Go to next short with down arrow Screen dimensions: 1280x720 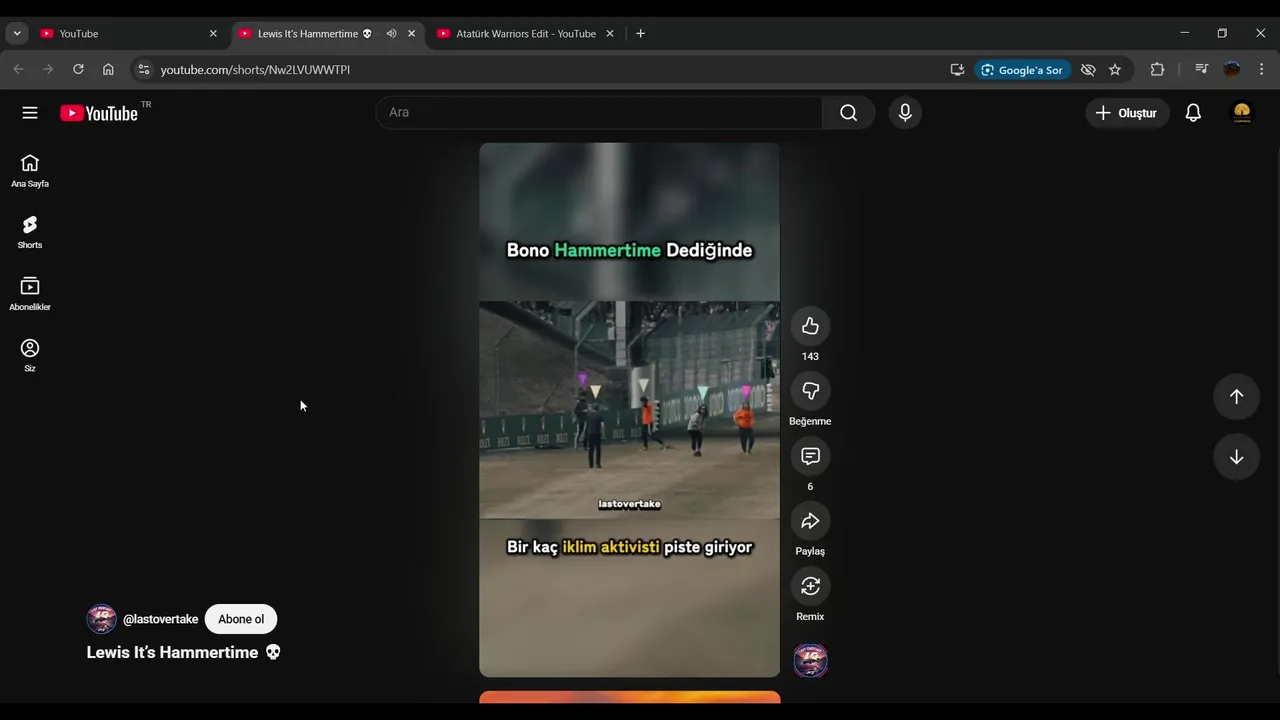point(1236,457)
